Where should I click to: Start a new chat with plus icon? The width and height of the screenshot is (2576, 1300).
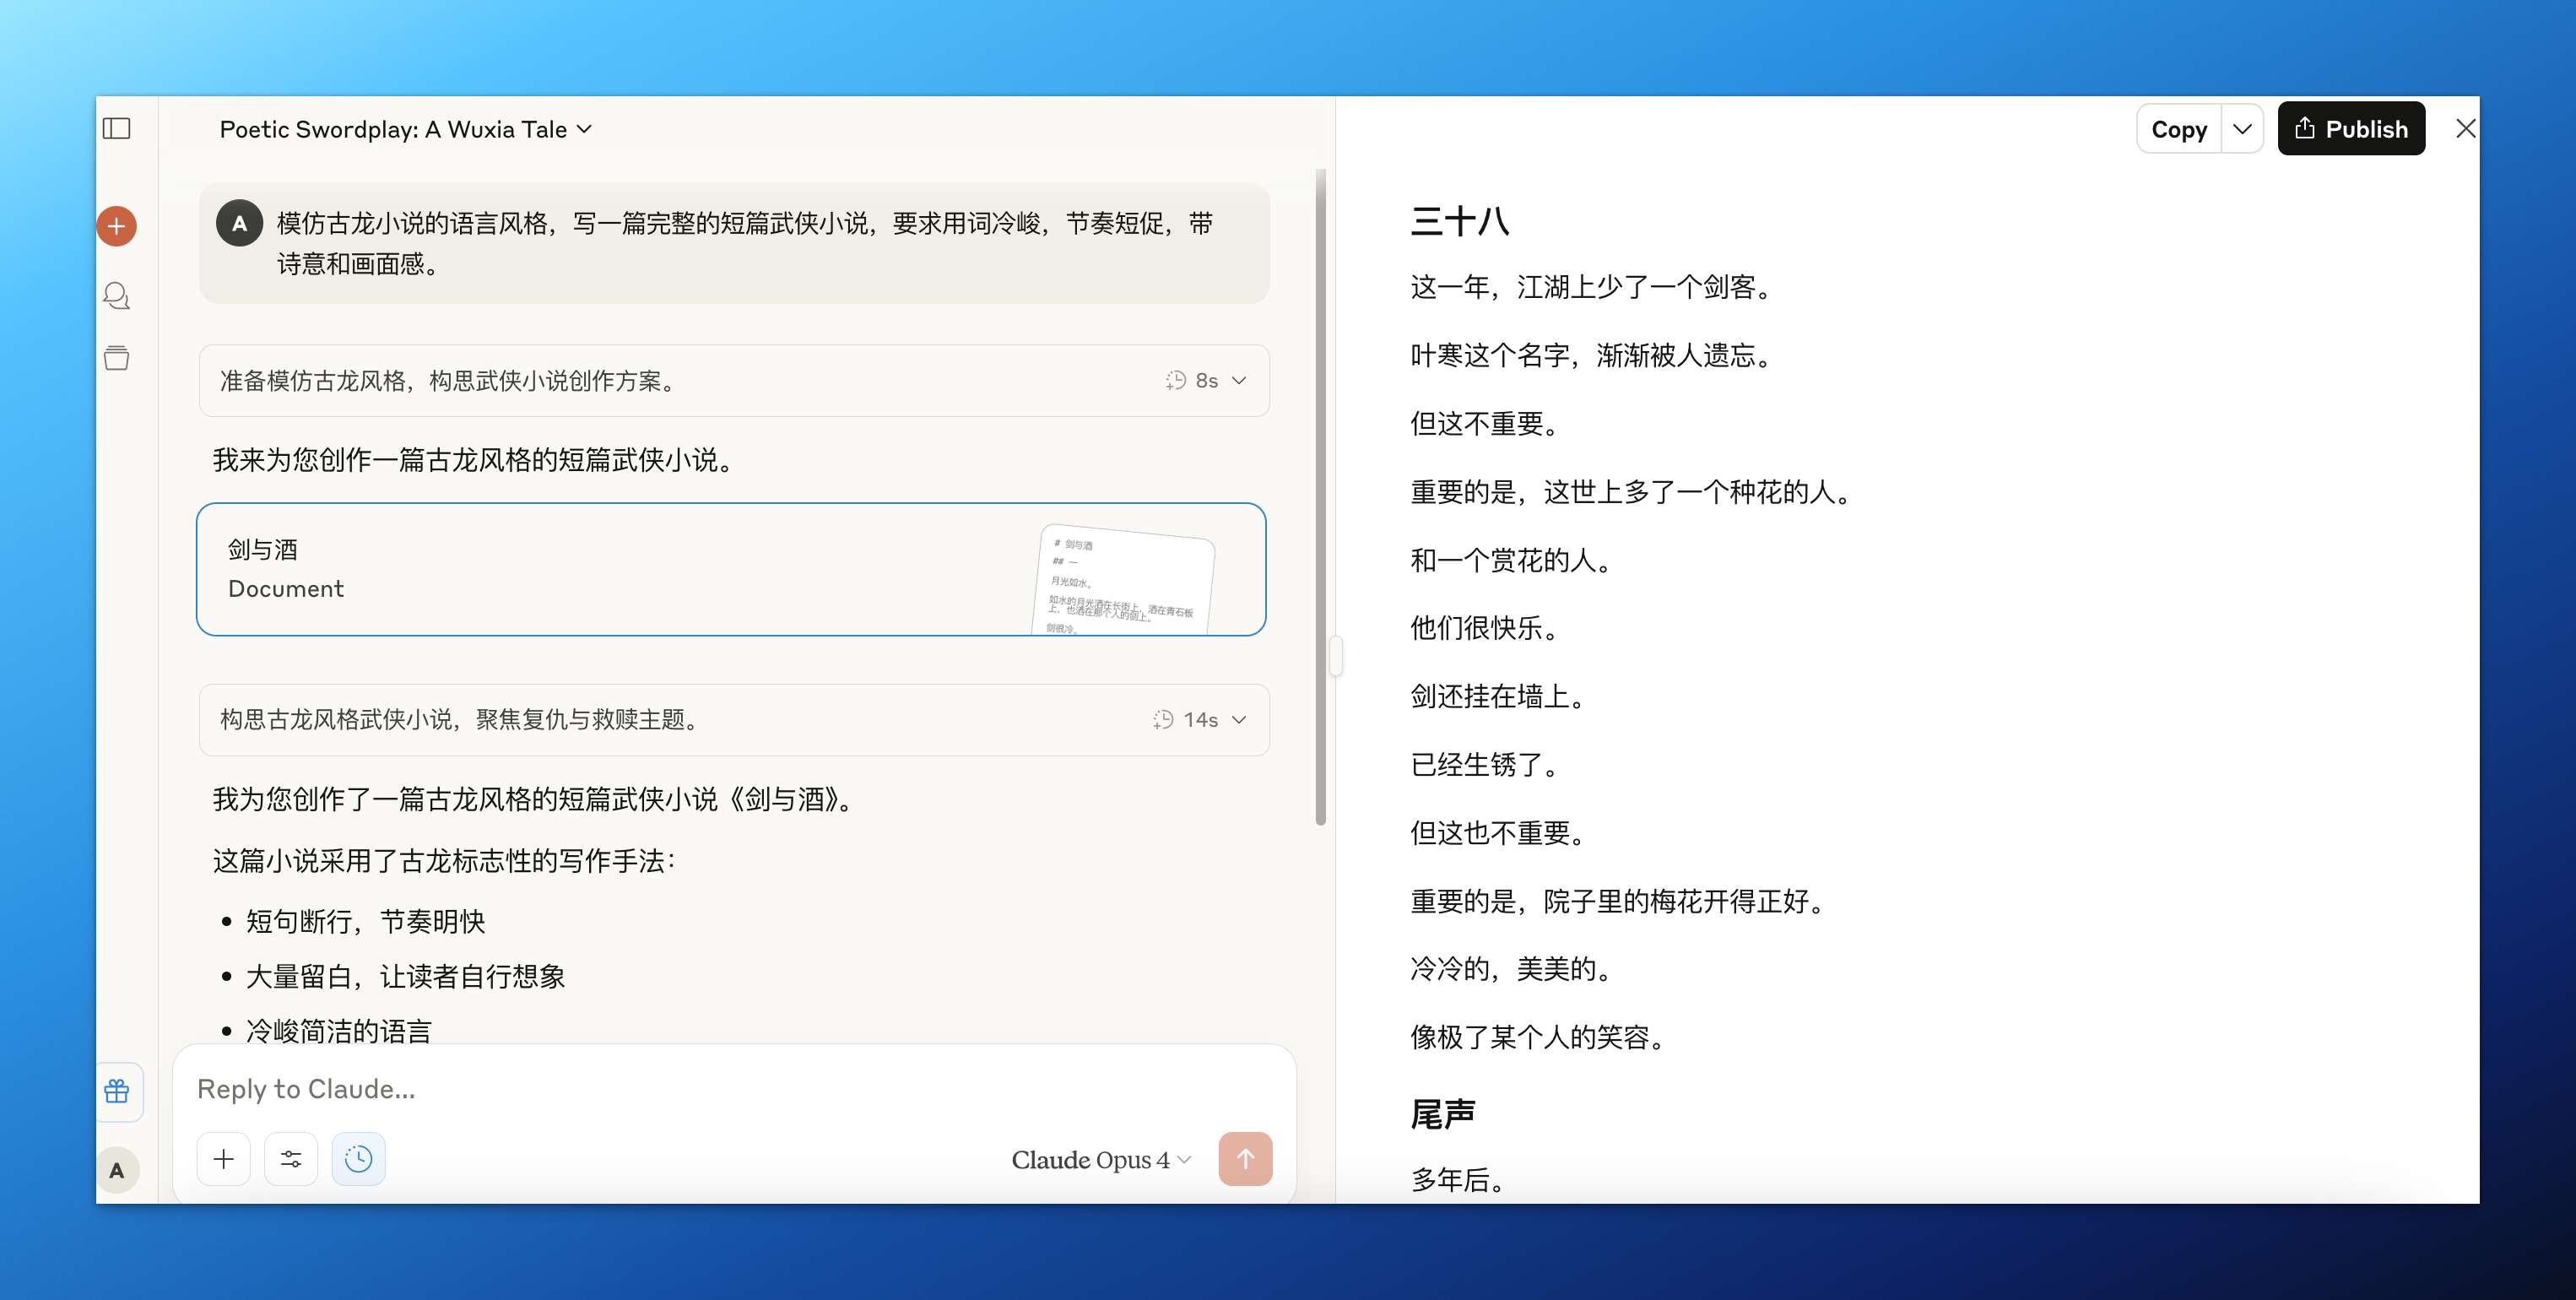[117, 226]
